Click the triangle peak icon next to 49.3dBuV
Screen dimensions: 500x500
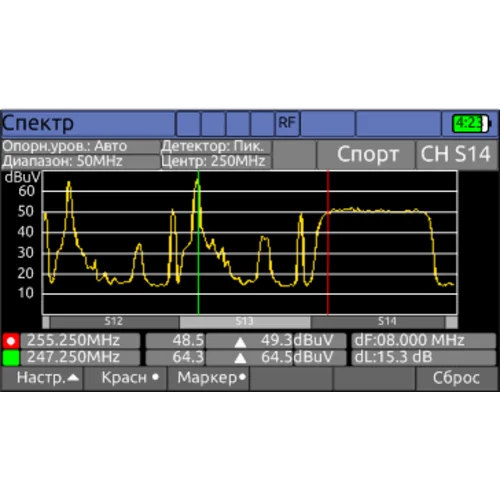[x=240, y=342]
